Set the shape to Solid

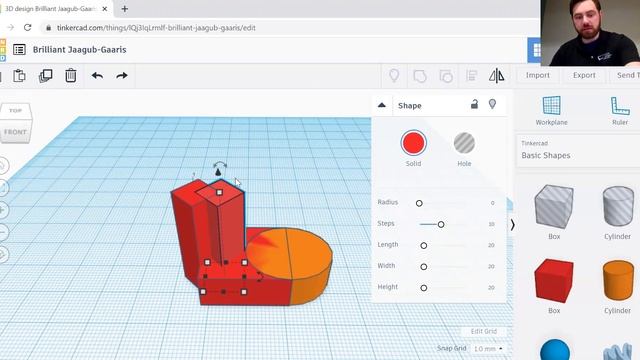click(413, 143)
